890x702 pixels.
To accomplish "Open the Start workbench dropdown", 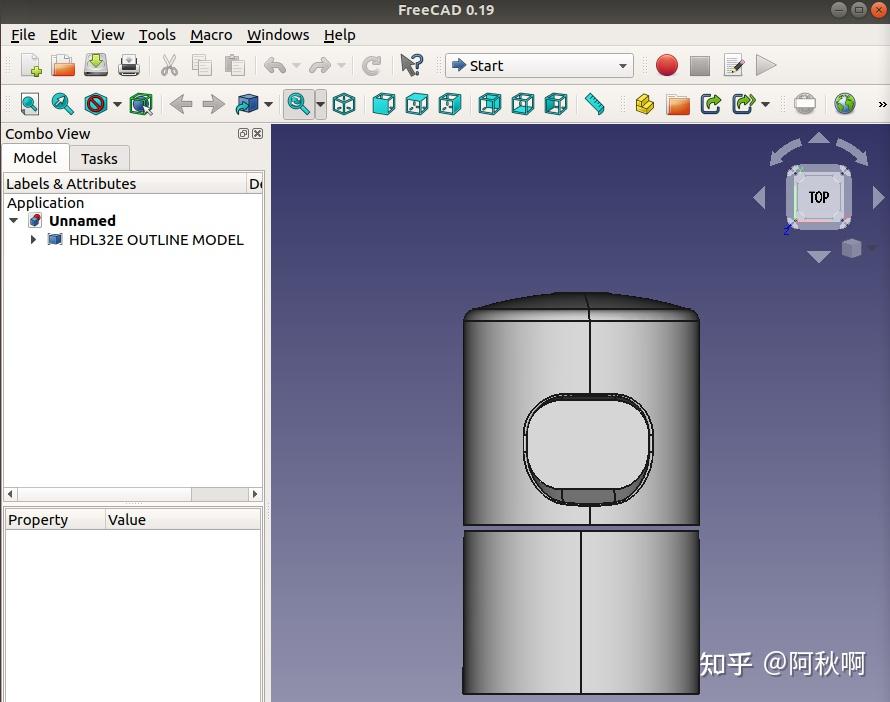I will click(539, 66).
